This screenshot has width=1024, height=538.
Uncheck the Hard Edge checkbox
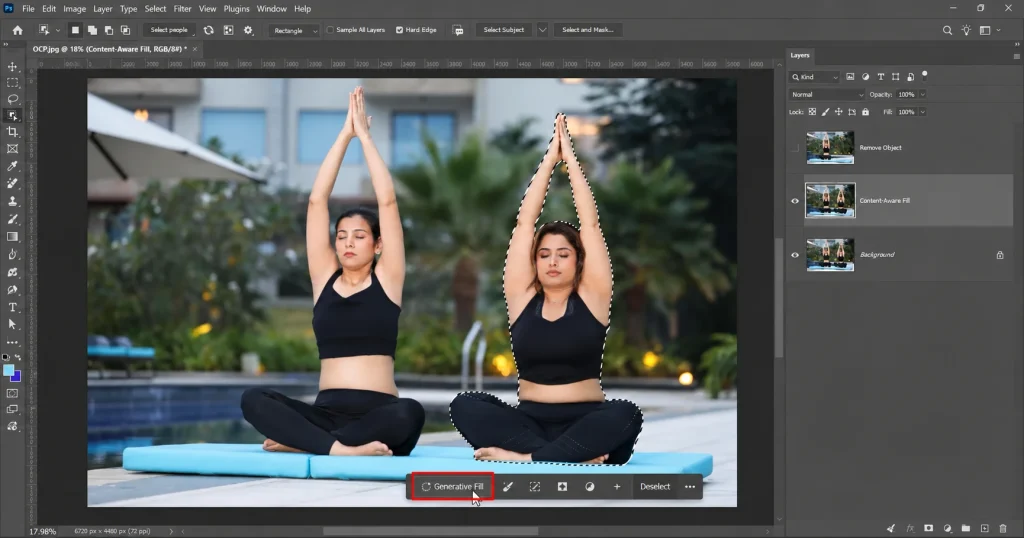click(399, 30)
